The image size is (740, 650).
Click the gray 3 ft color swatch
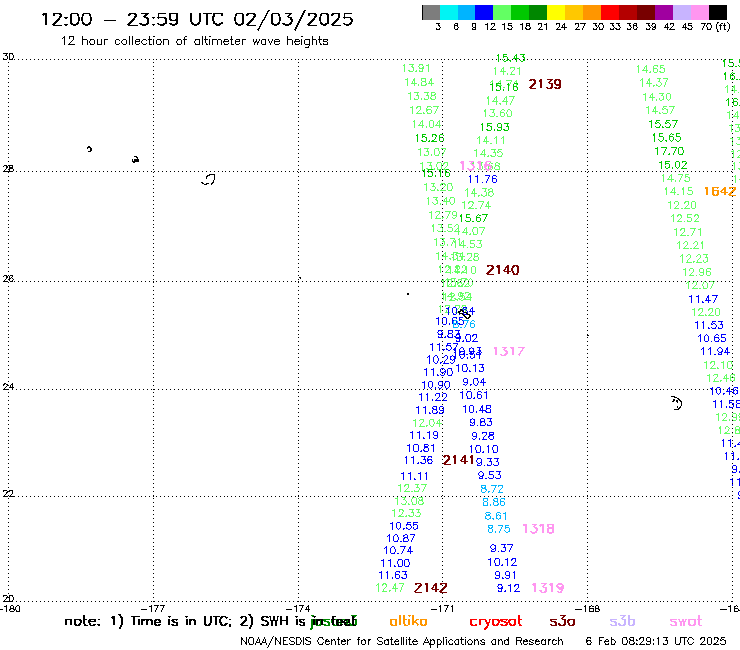431,12
